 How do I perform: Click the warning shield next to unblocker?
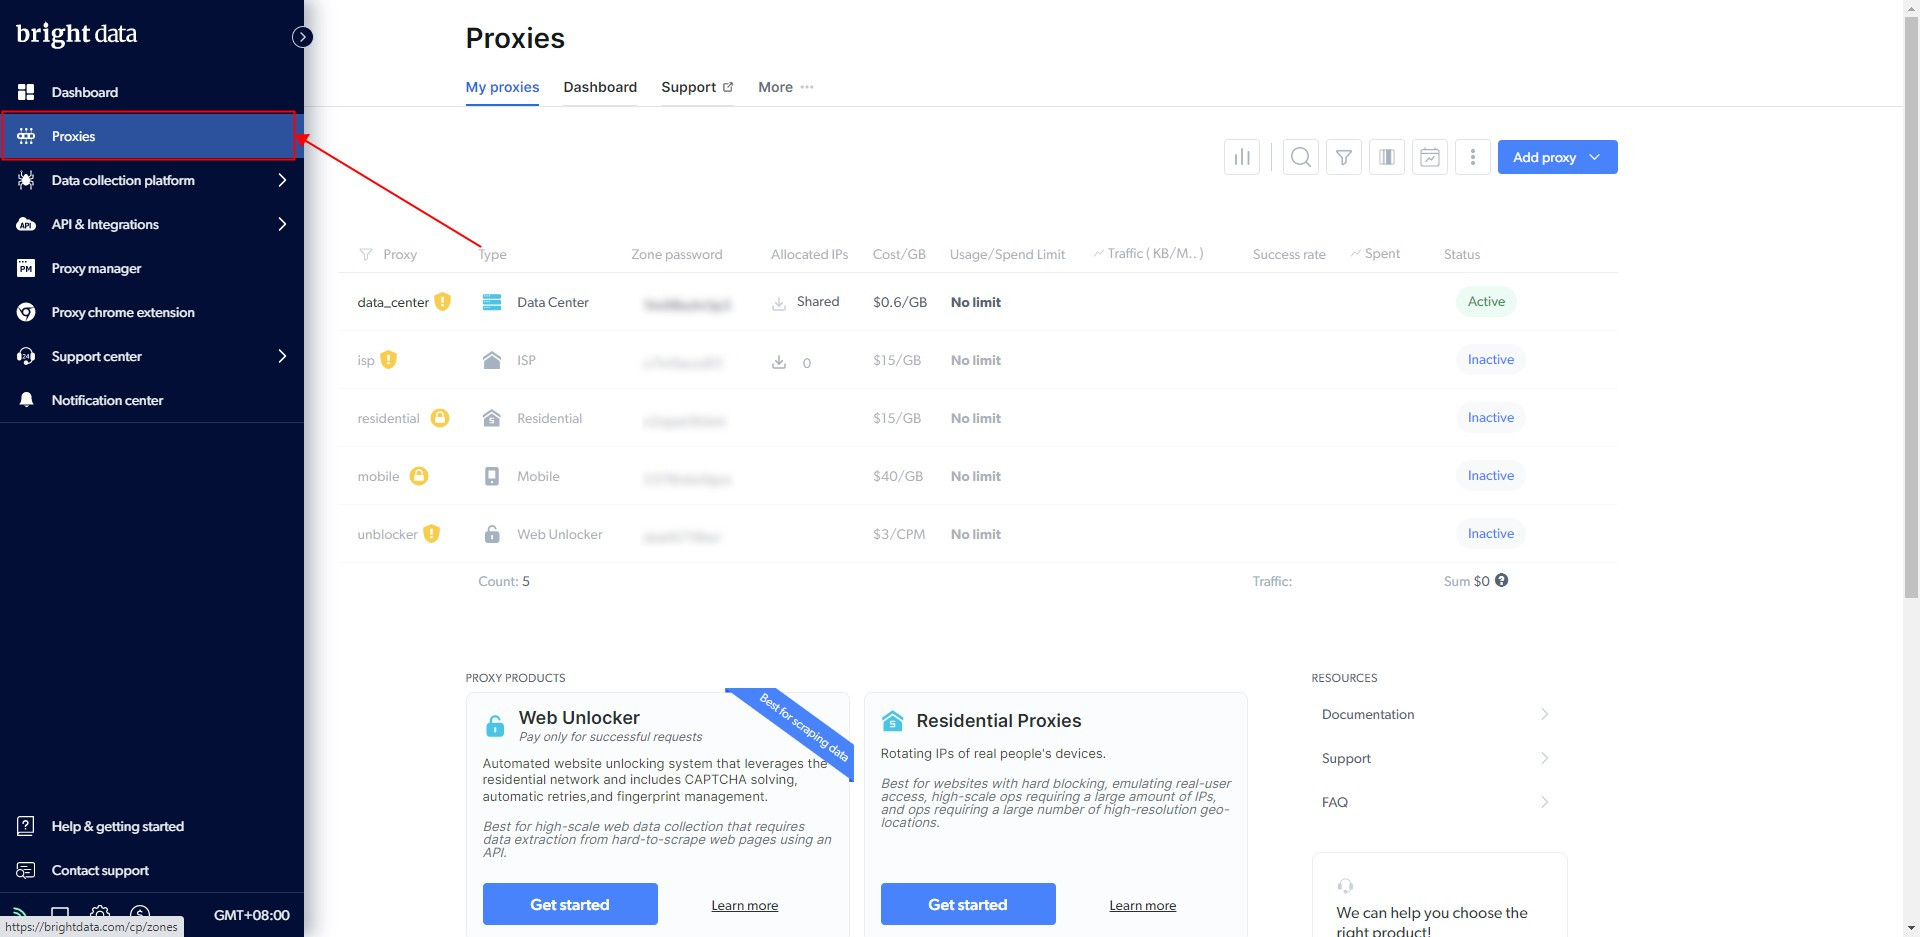(432, 533)
